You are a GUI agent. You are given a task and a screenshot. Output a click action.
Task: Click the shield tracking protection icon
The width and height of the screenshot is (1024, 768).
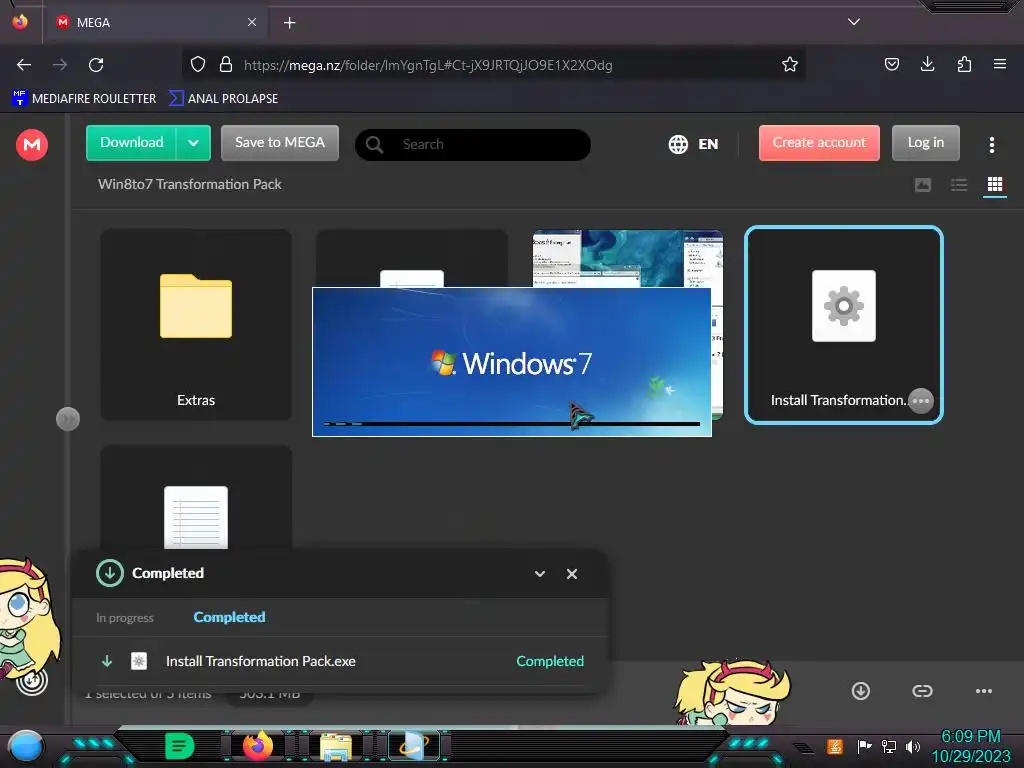[x=198, y=64]
